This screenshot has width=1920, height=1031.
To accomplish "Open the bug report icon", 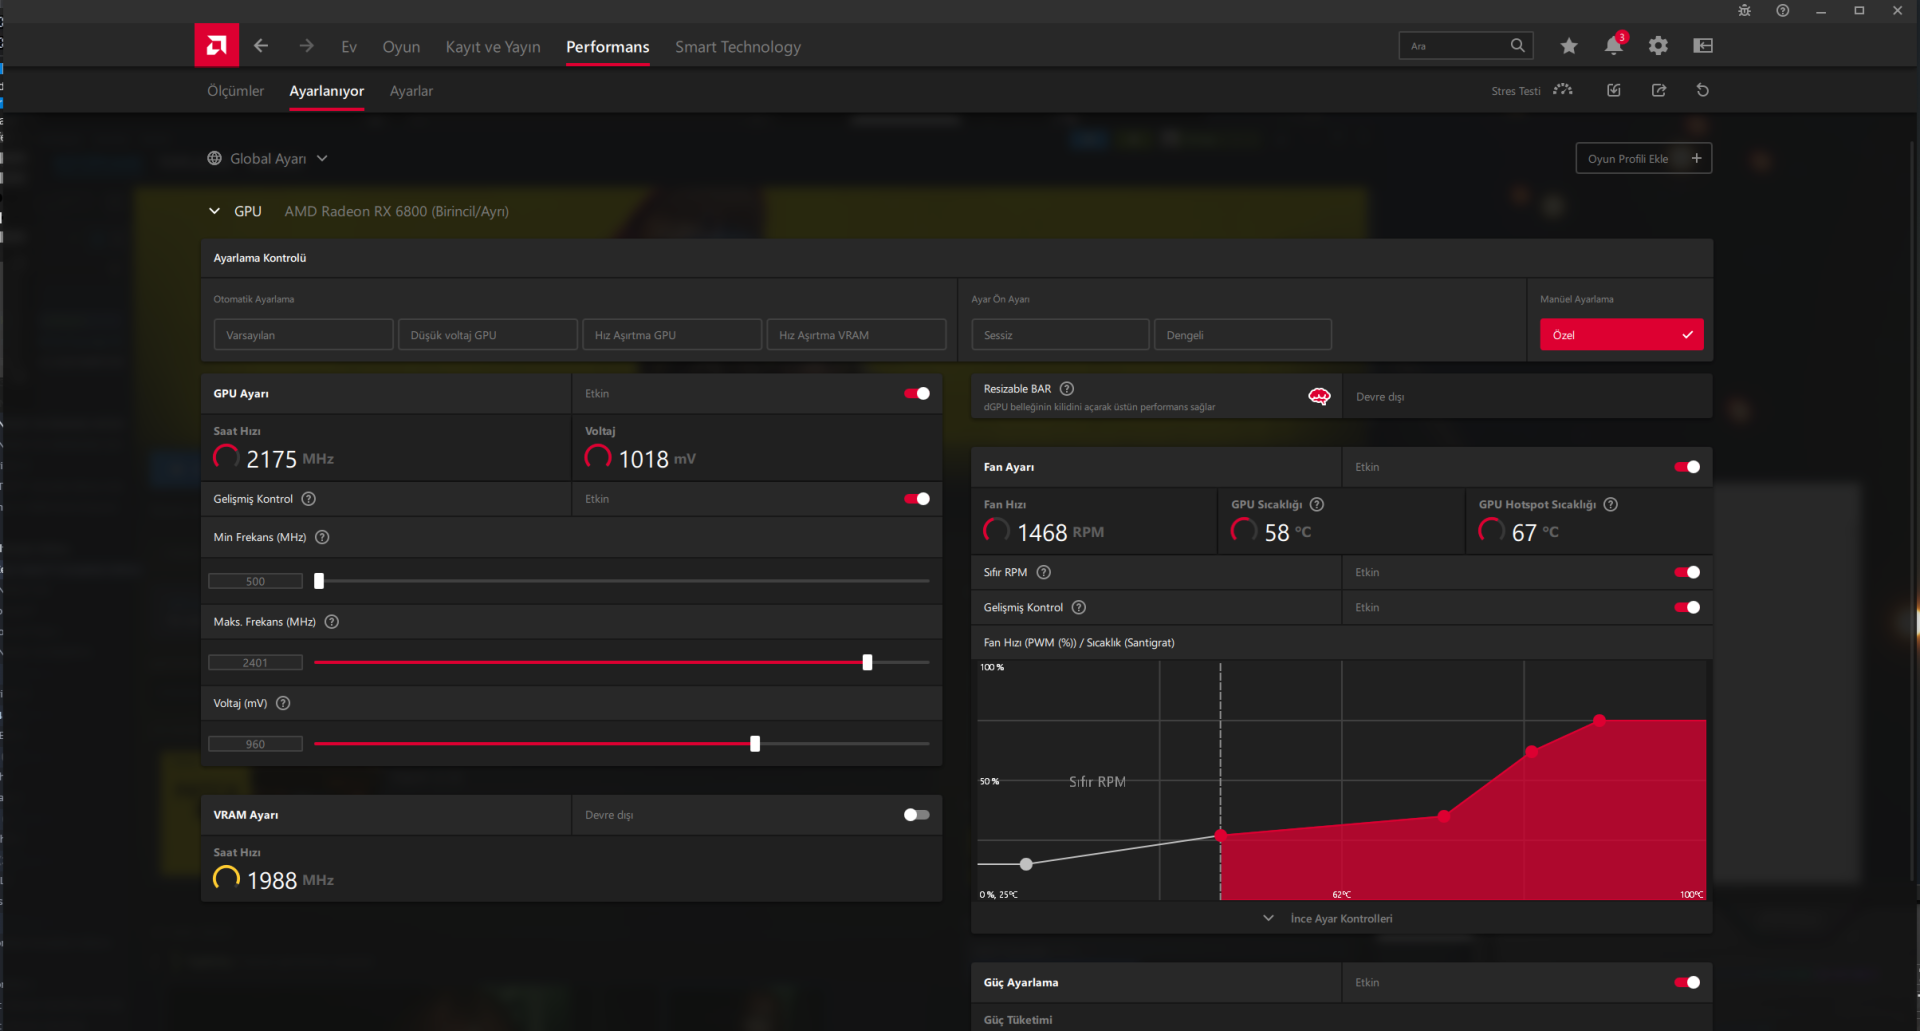I will coord(1744,10).
